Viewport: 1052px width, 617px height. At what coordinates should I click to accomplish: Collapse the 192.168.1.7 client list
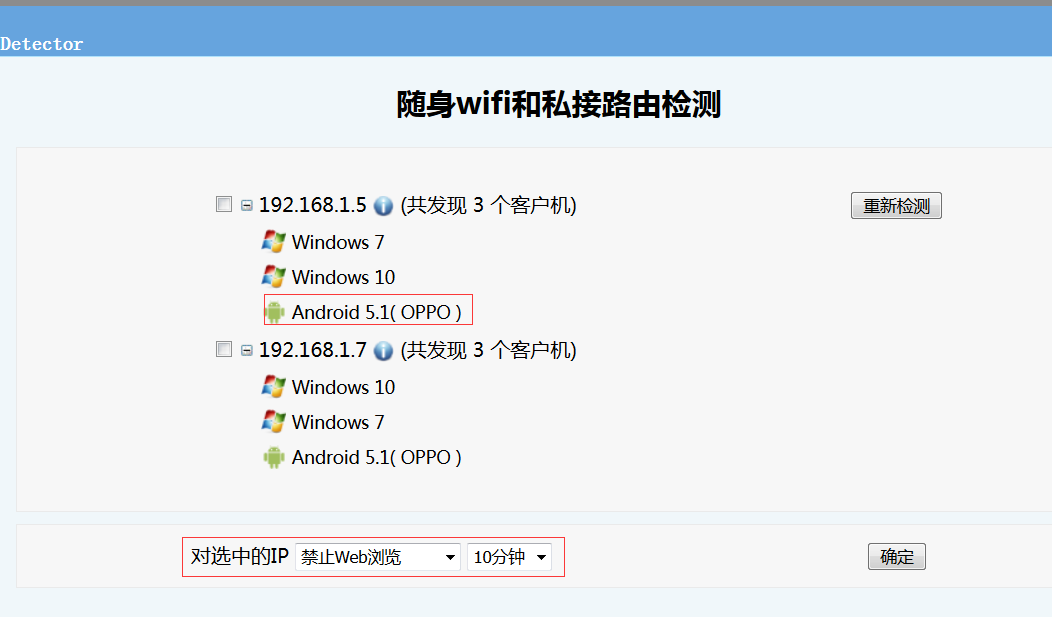pyautogui.click(x=246, y=351)
